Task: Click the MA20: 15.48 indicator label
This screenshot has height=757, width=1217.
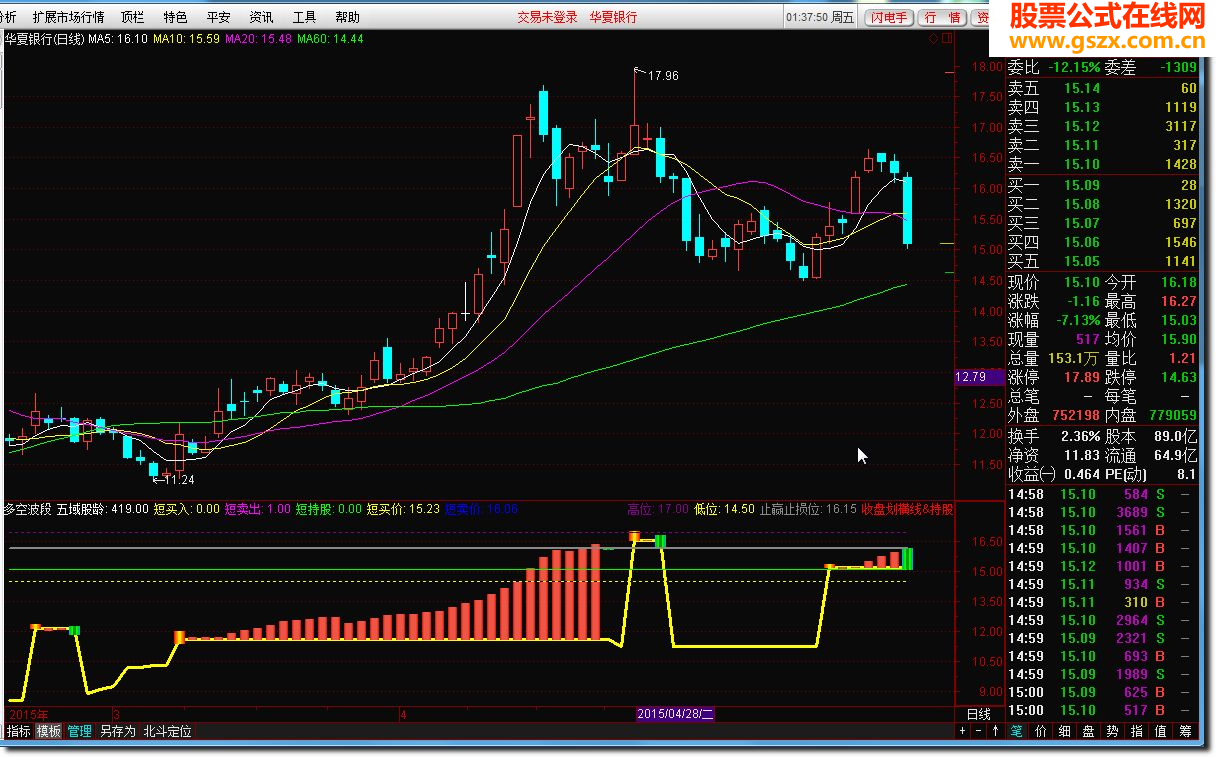Action: point(259,39)
